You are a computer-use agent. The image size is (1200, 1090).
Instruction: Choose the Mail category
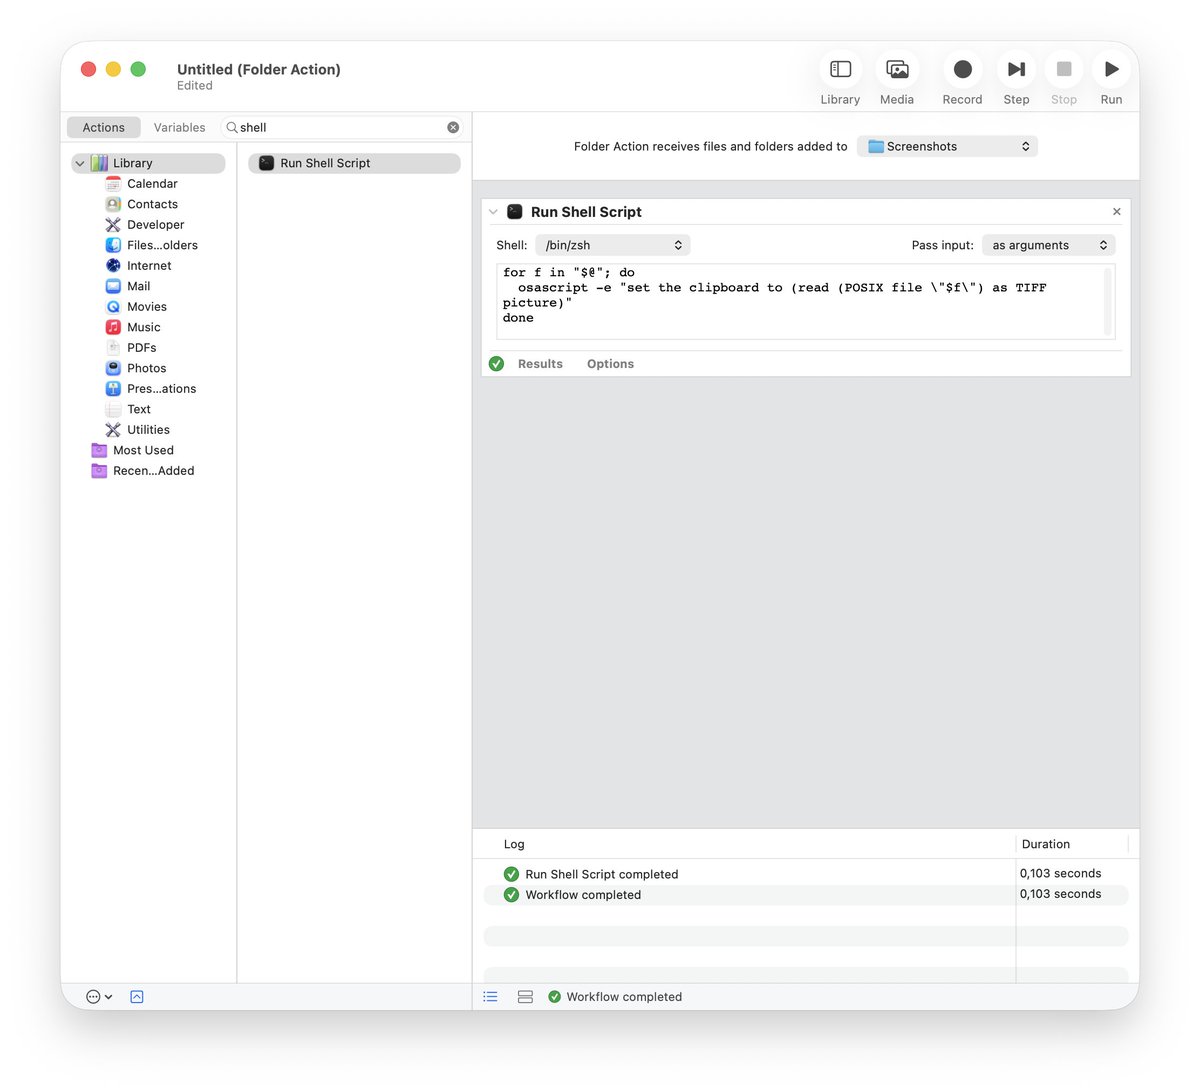(138, 286)
